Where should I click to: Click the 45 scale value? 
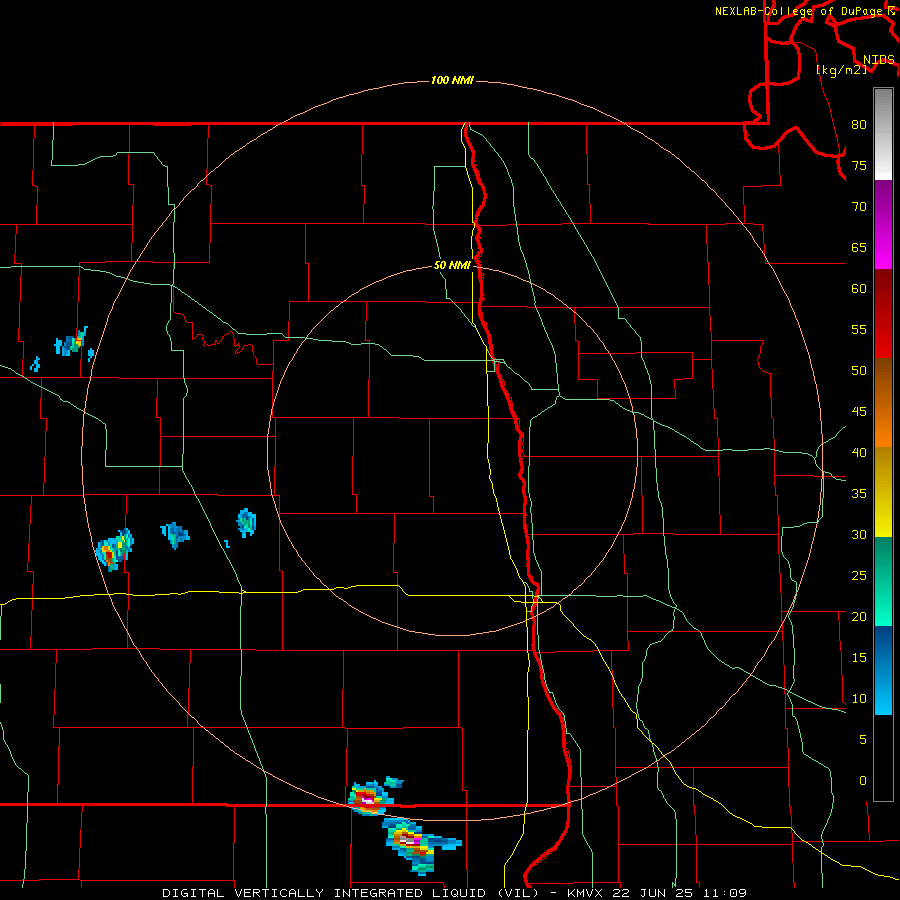tap(859, 412)
